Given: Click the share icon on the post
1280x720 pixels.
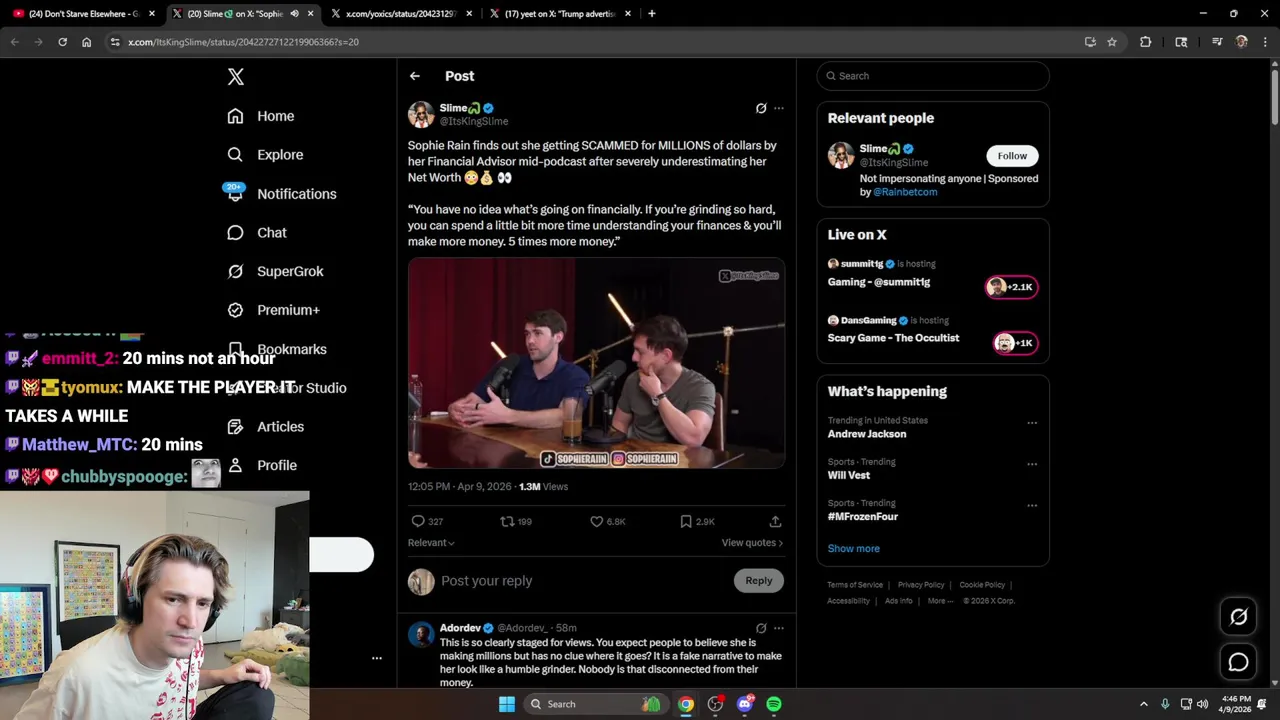Looking at the screenshot, I should click(x=775, y=521).
